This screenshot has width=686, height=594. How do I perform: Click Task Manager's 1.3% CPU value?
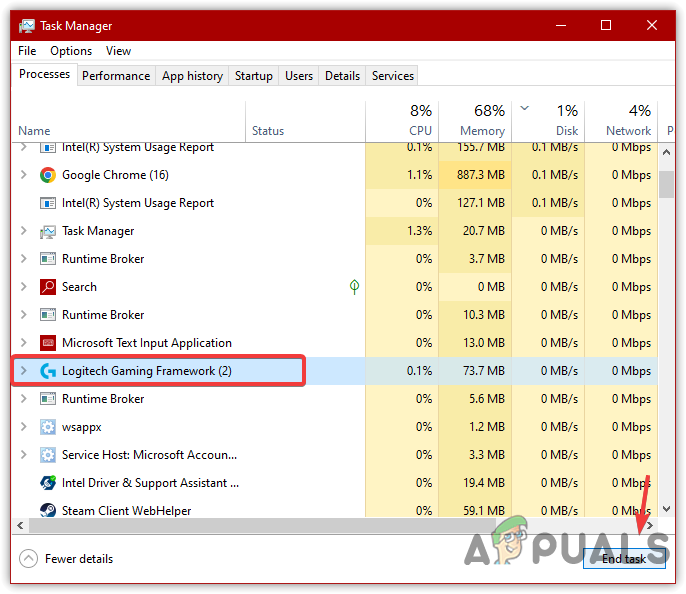pyautogui.click(x=420, y=231)
